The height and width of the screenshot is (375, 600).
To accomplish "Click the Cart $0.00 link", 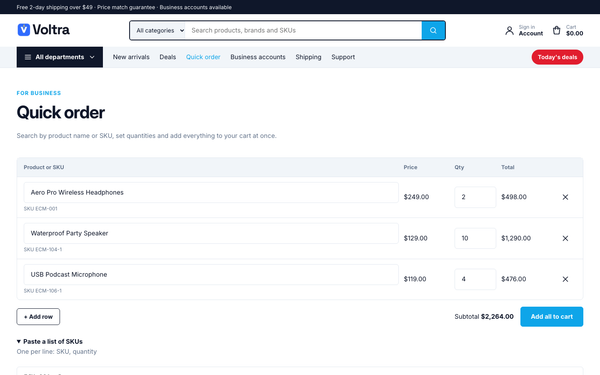I will [568, 30].
